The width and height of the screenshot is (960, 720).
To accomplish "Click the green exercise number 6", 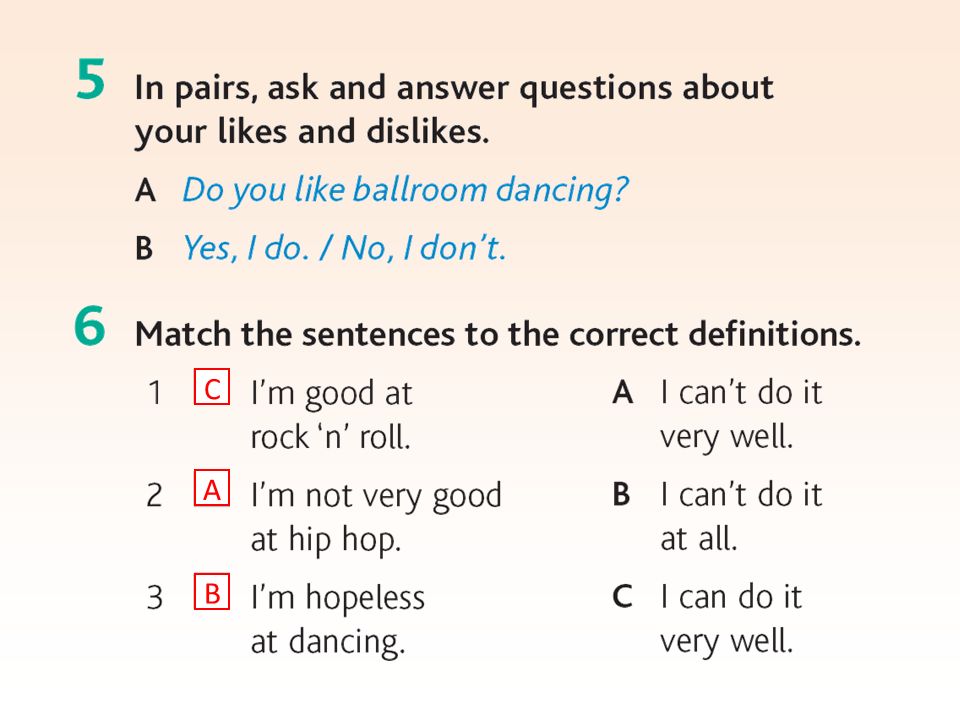I will pos(90,326).
